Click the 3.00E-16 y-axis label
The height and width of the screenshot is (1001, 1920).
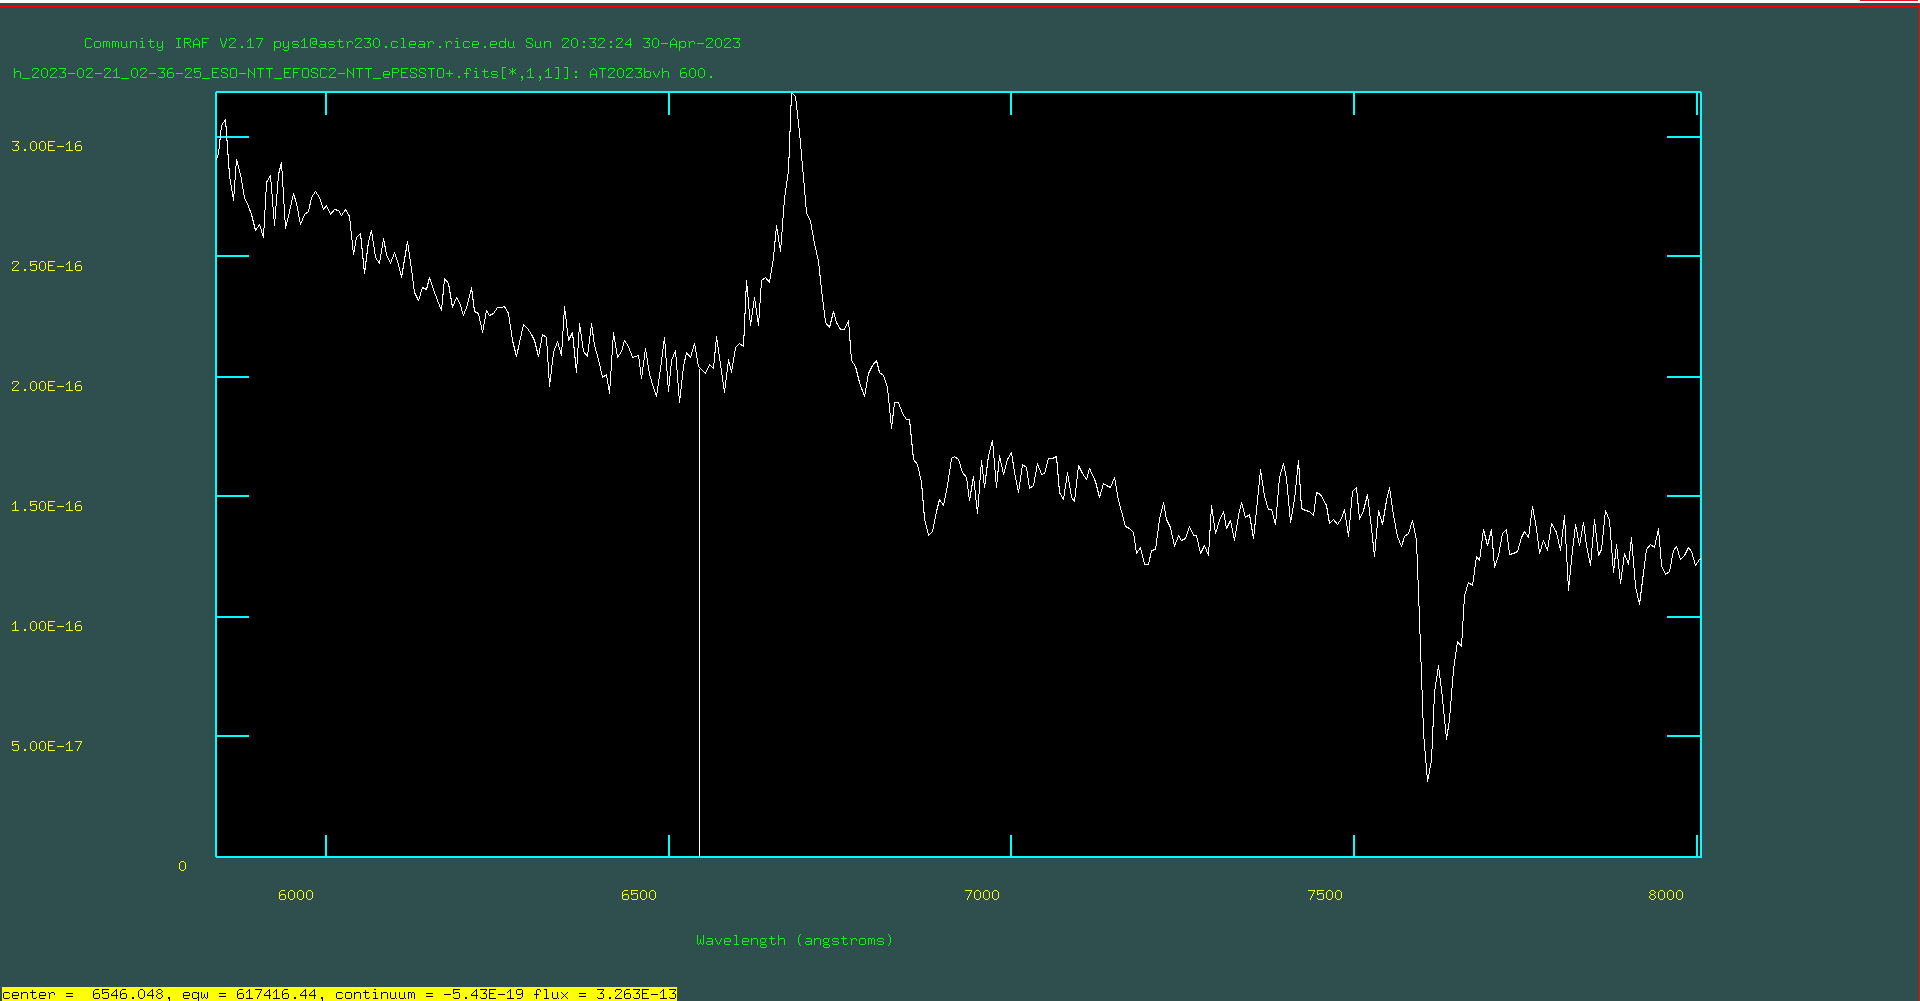[47, 146]
